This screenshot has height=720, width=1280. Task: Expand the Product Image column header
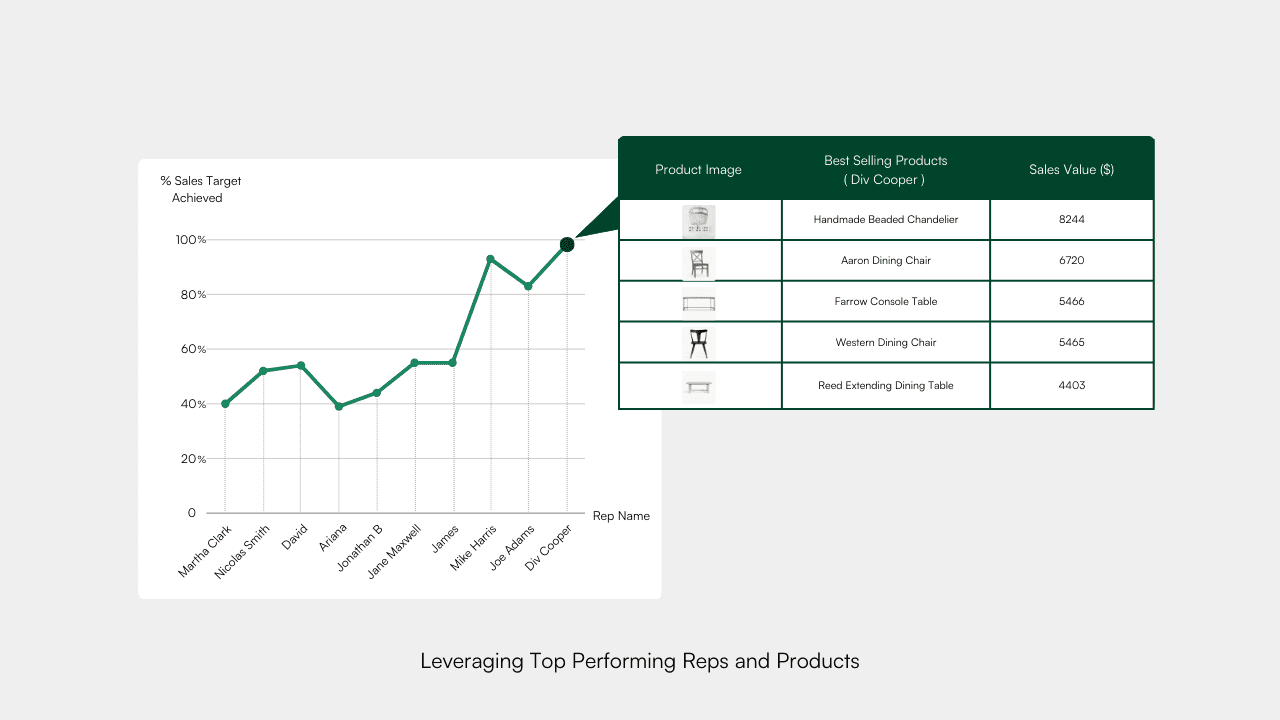coord(698,170)
